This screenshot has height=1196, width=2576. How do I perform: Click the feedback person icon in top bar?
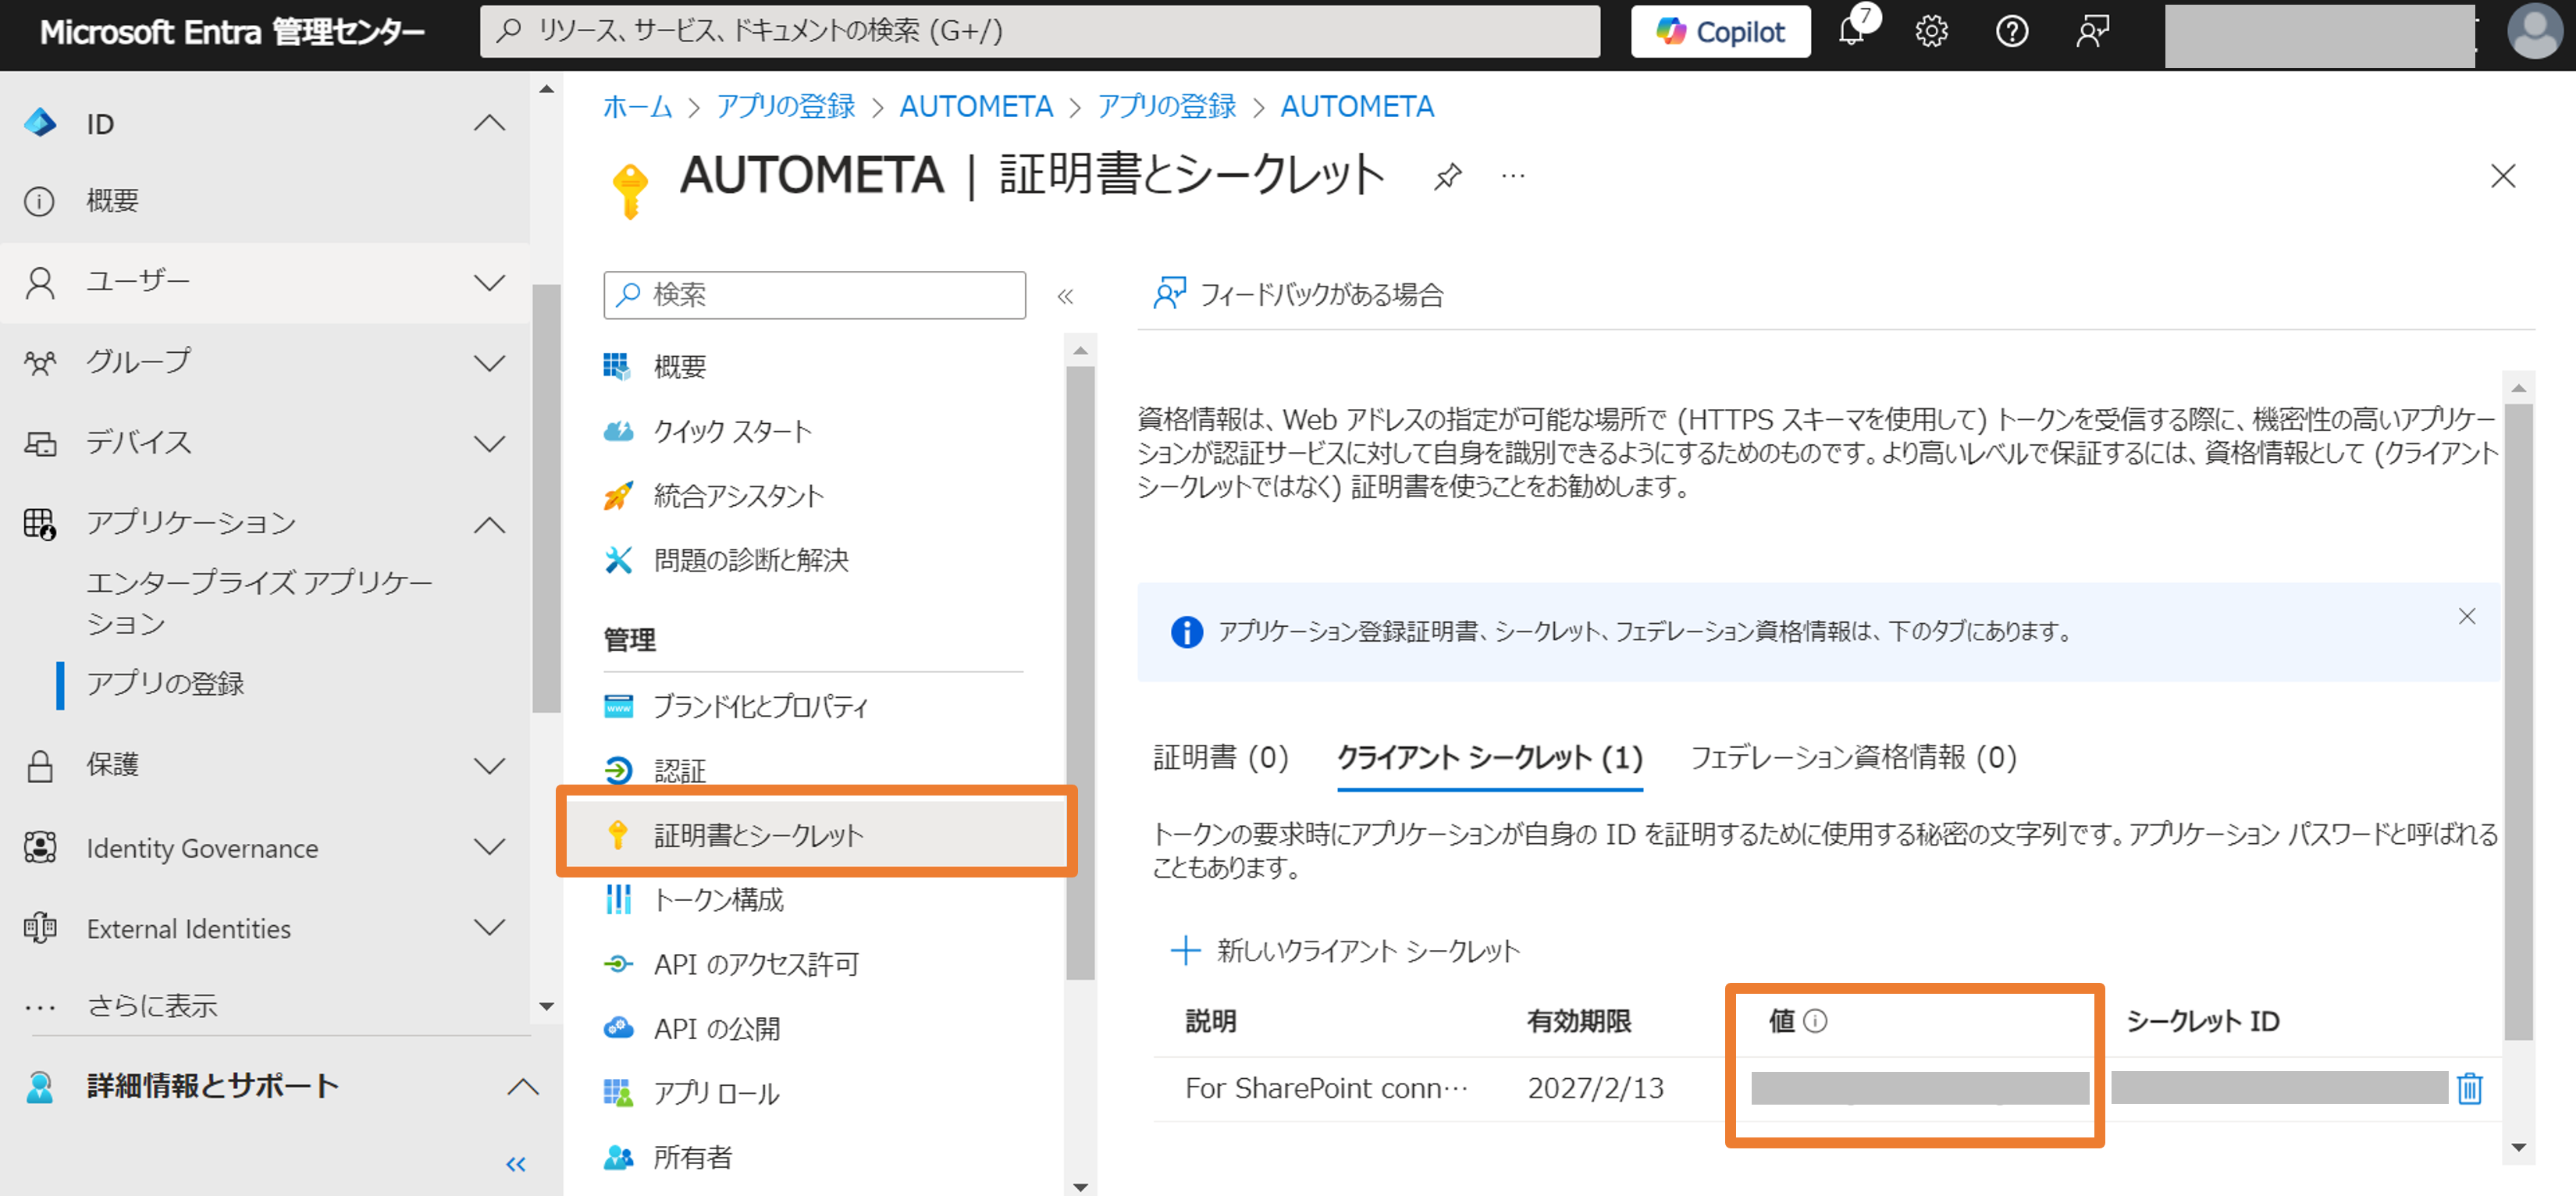(x=2092, y=32)
